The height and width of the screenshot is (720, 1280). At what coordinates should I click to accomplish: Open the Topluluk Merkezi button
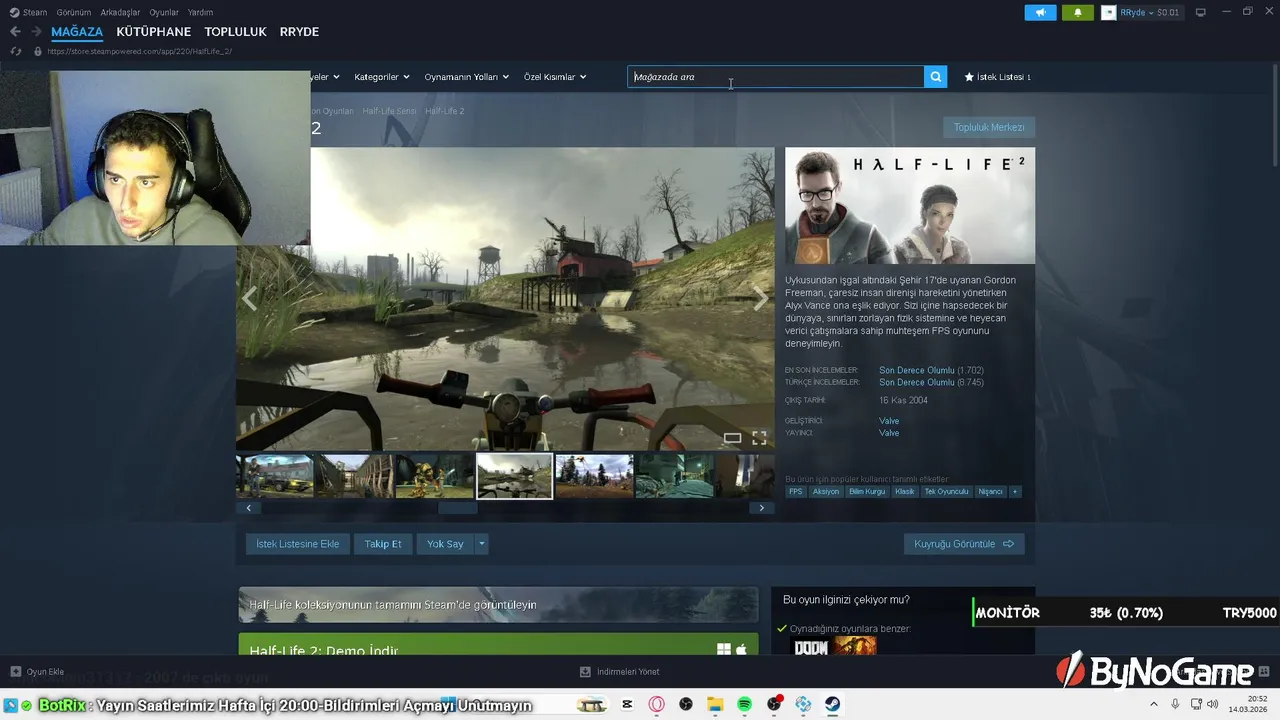click(x=989, y=127)
